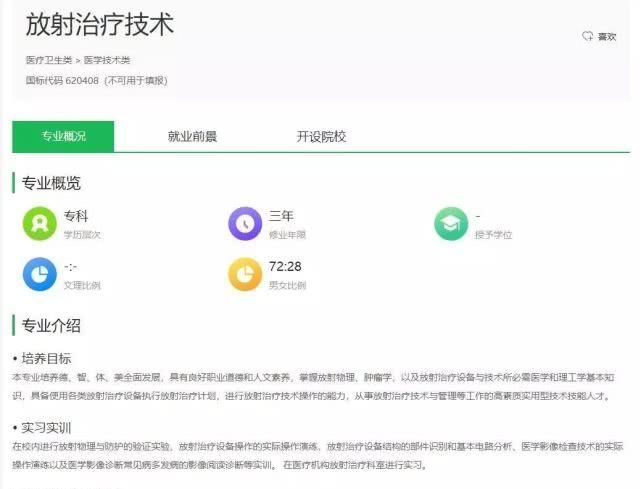
Task: Click the 喜欢 like label
Action: click(607, 37)
